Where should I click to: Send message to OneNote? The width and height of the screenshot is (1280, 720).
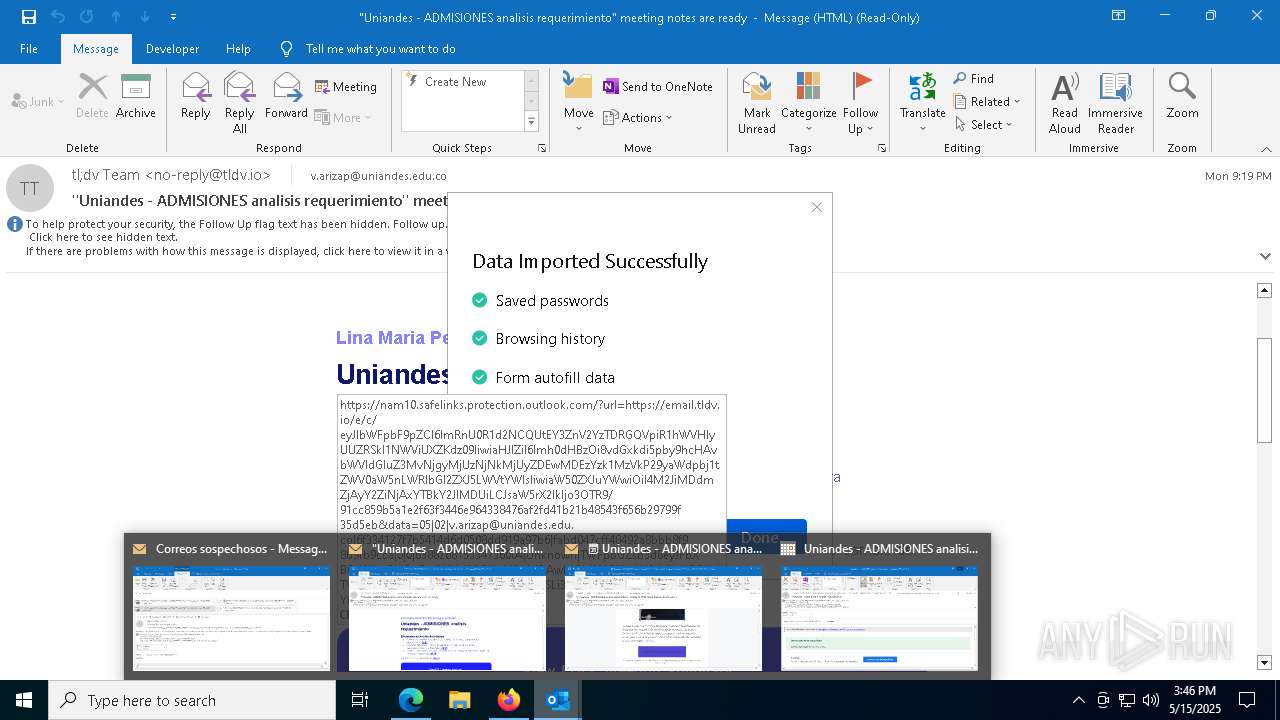[x=658, y=87]
